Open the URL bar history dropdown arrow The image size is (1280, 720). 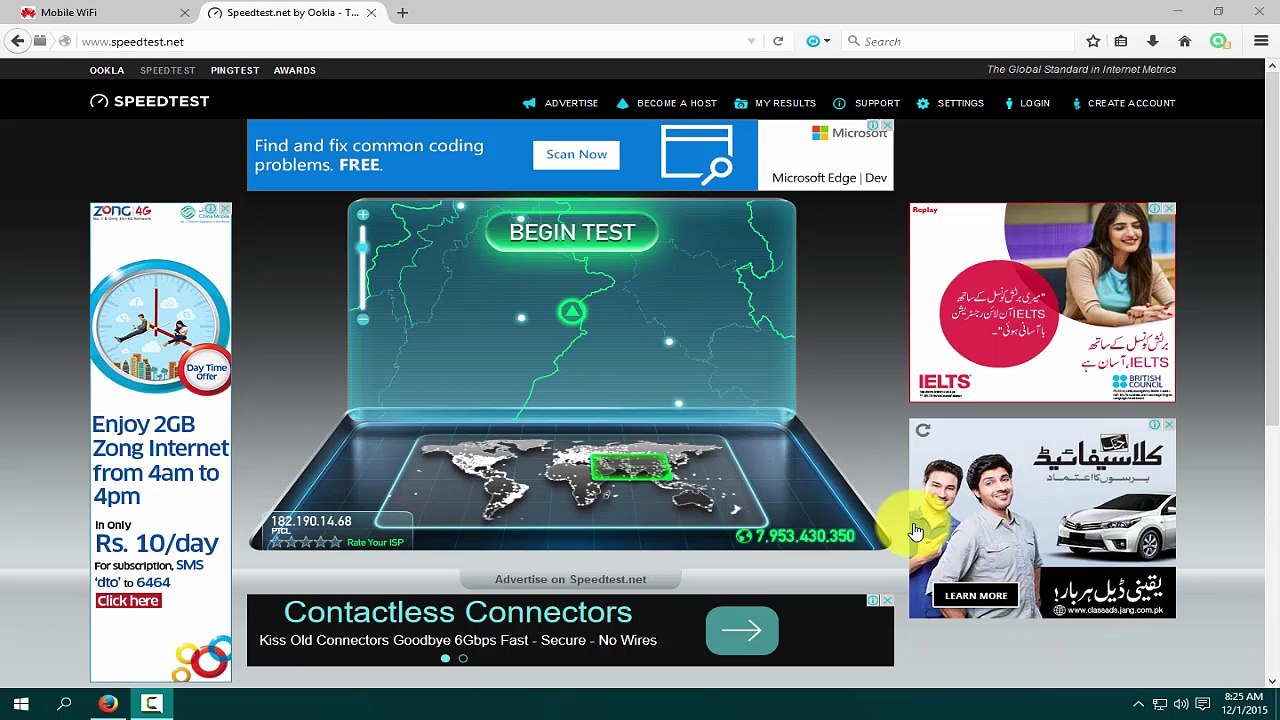[x=751, y=41]
